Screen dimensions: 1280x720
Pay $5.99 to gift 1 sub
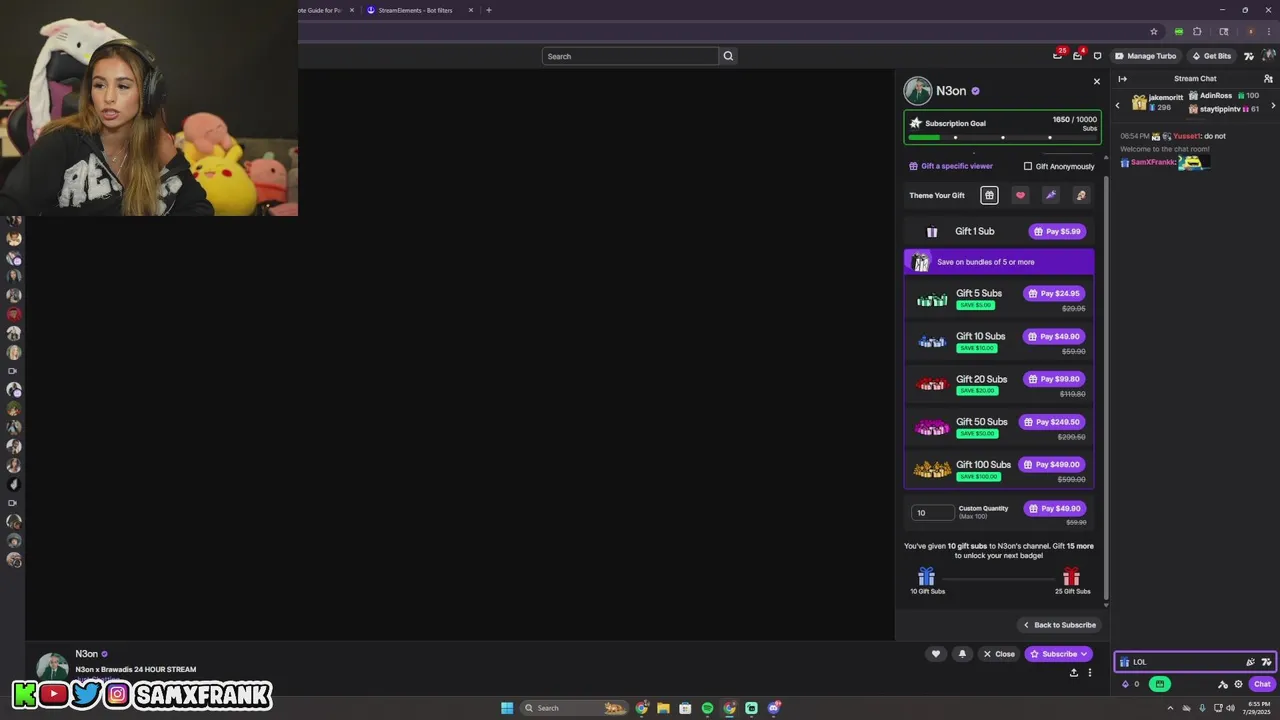click(1057, 231)
